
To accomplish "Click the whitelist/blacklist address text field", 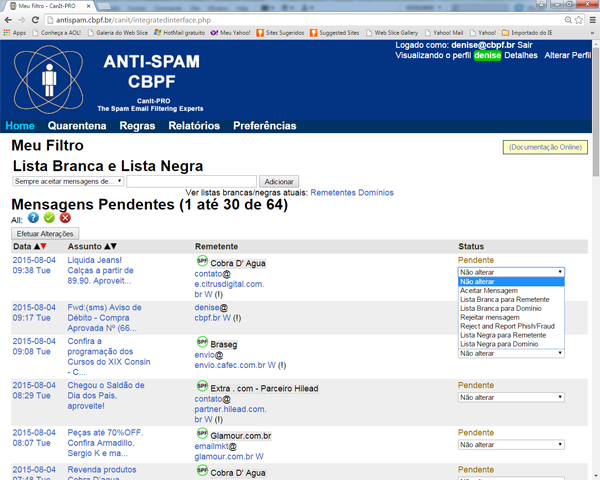I will 191,181.
